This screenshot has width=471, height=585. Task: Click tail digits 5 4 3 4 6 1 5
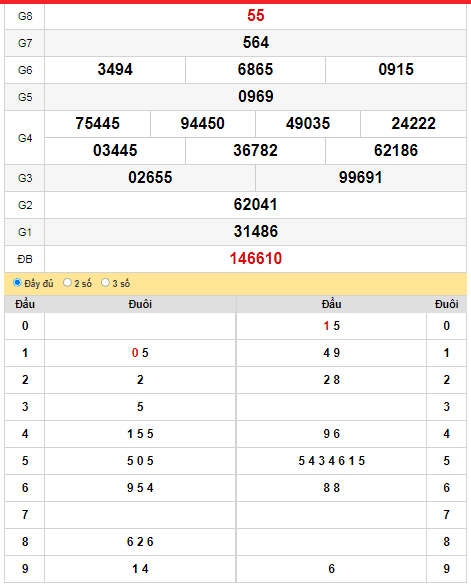pos(331,461)
